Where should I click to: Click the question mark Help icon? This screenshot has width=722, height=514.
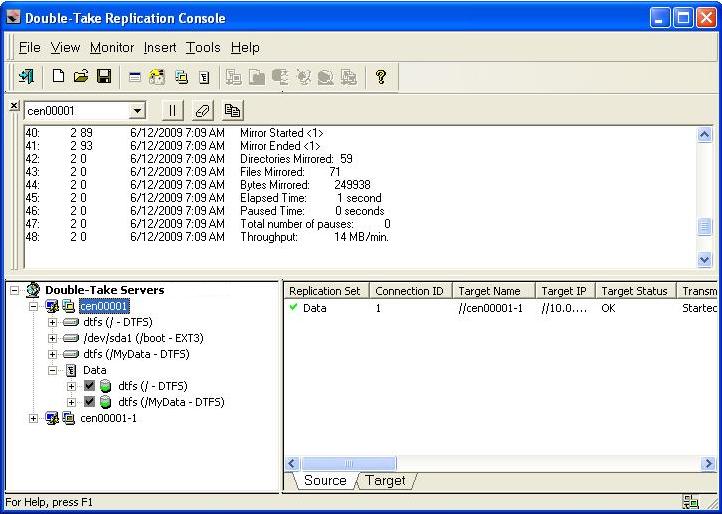coord(381,76)
